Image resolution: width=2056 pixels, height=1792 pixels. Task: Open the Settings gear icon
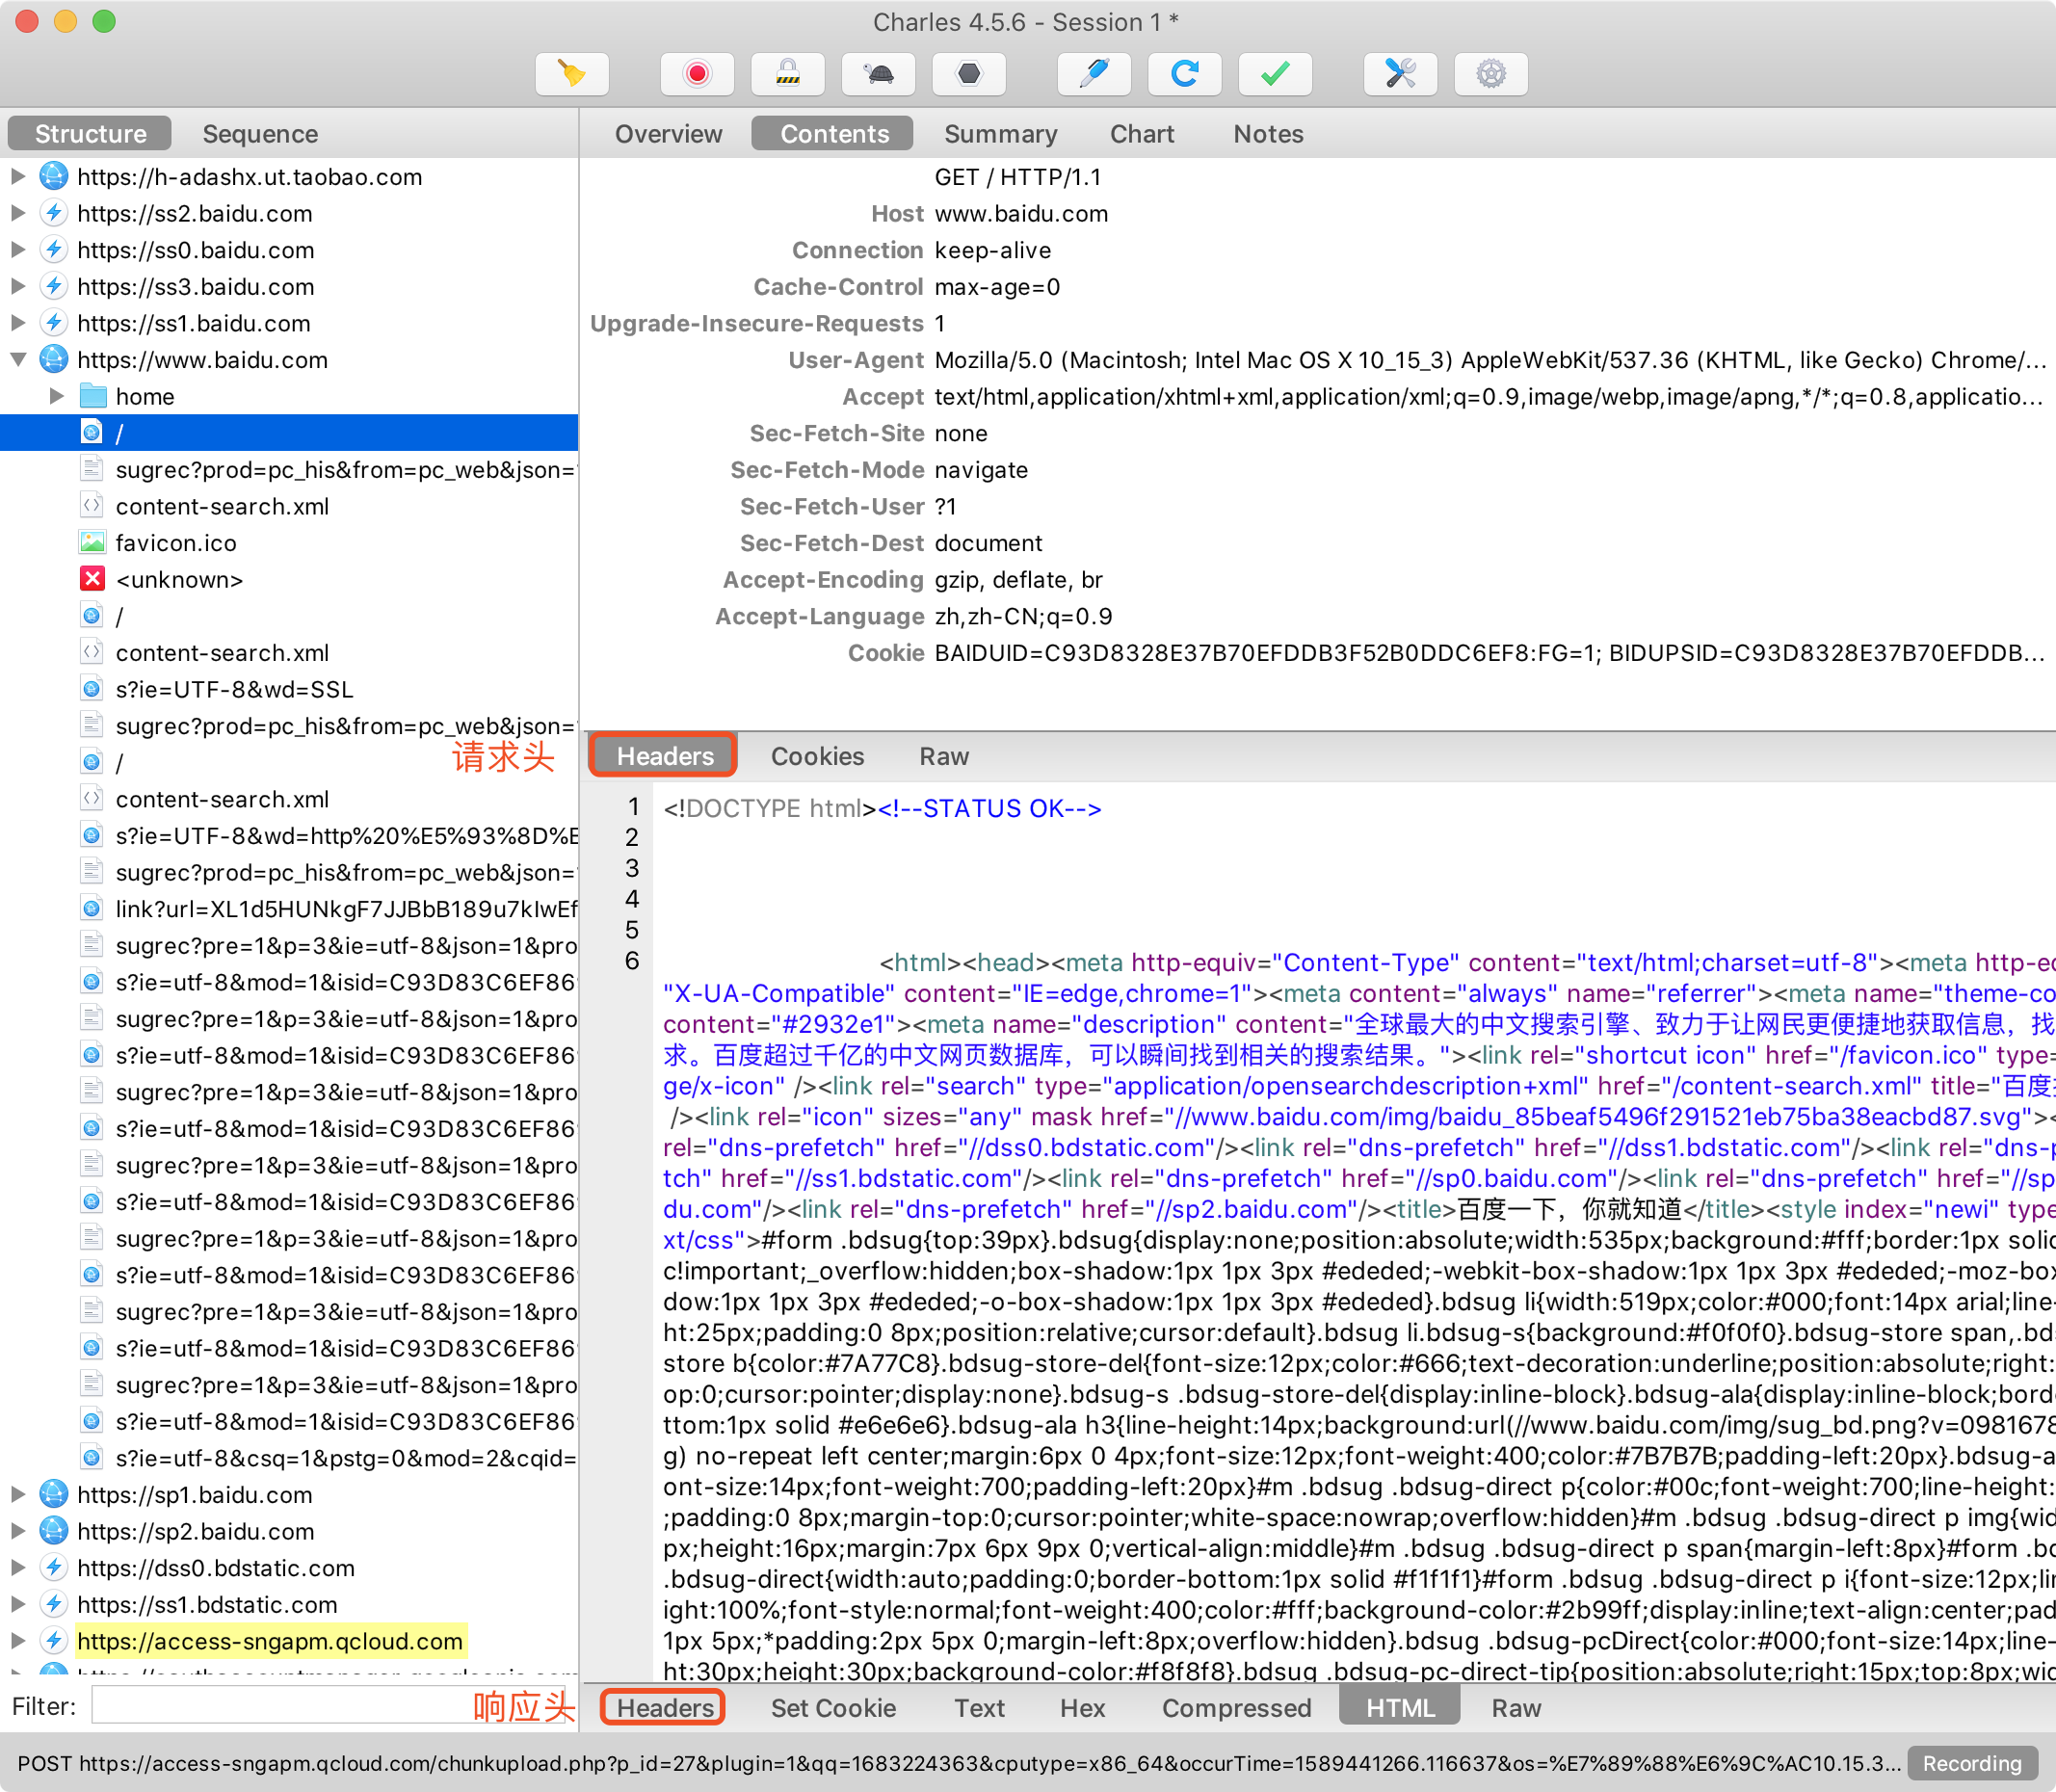[1491, 74]
